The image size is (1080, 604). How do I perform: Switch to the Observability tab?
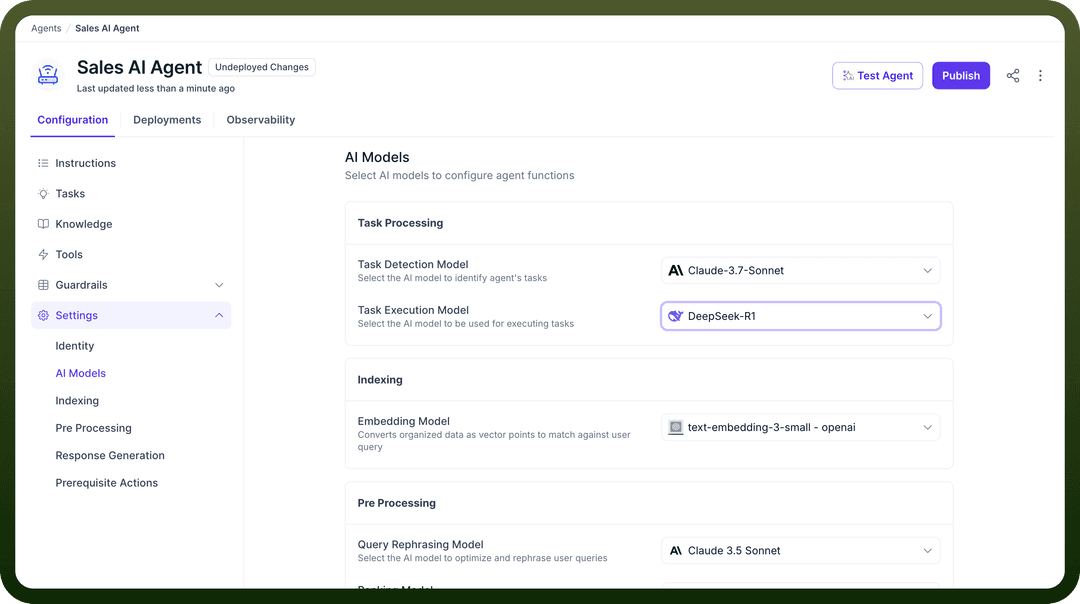click(260, 120)
